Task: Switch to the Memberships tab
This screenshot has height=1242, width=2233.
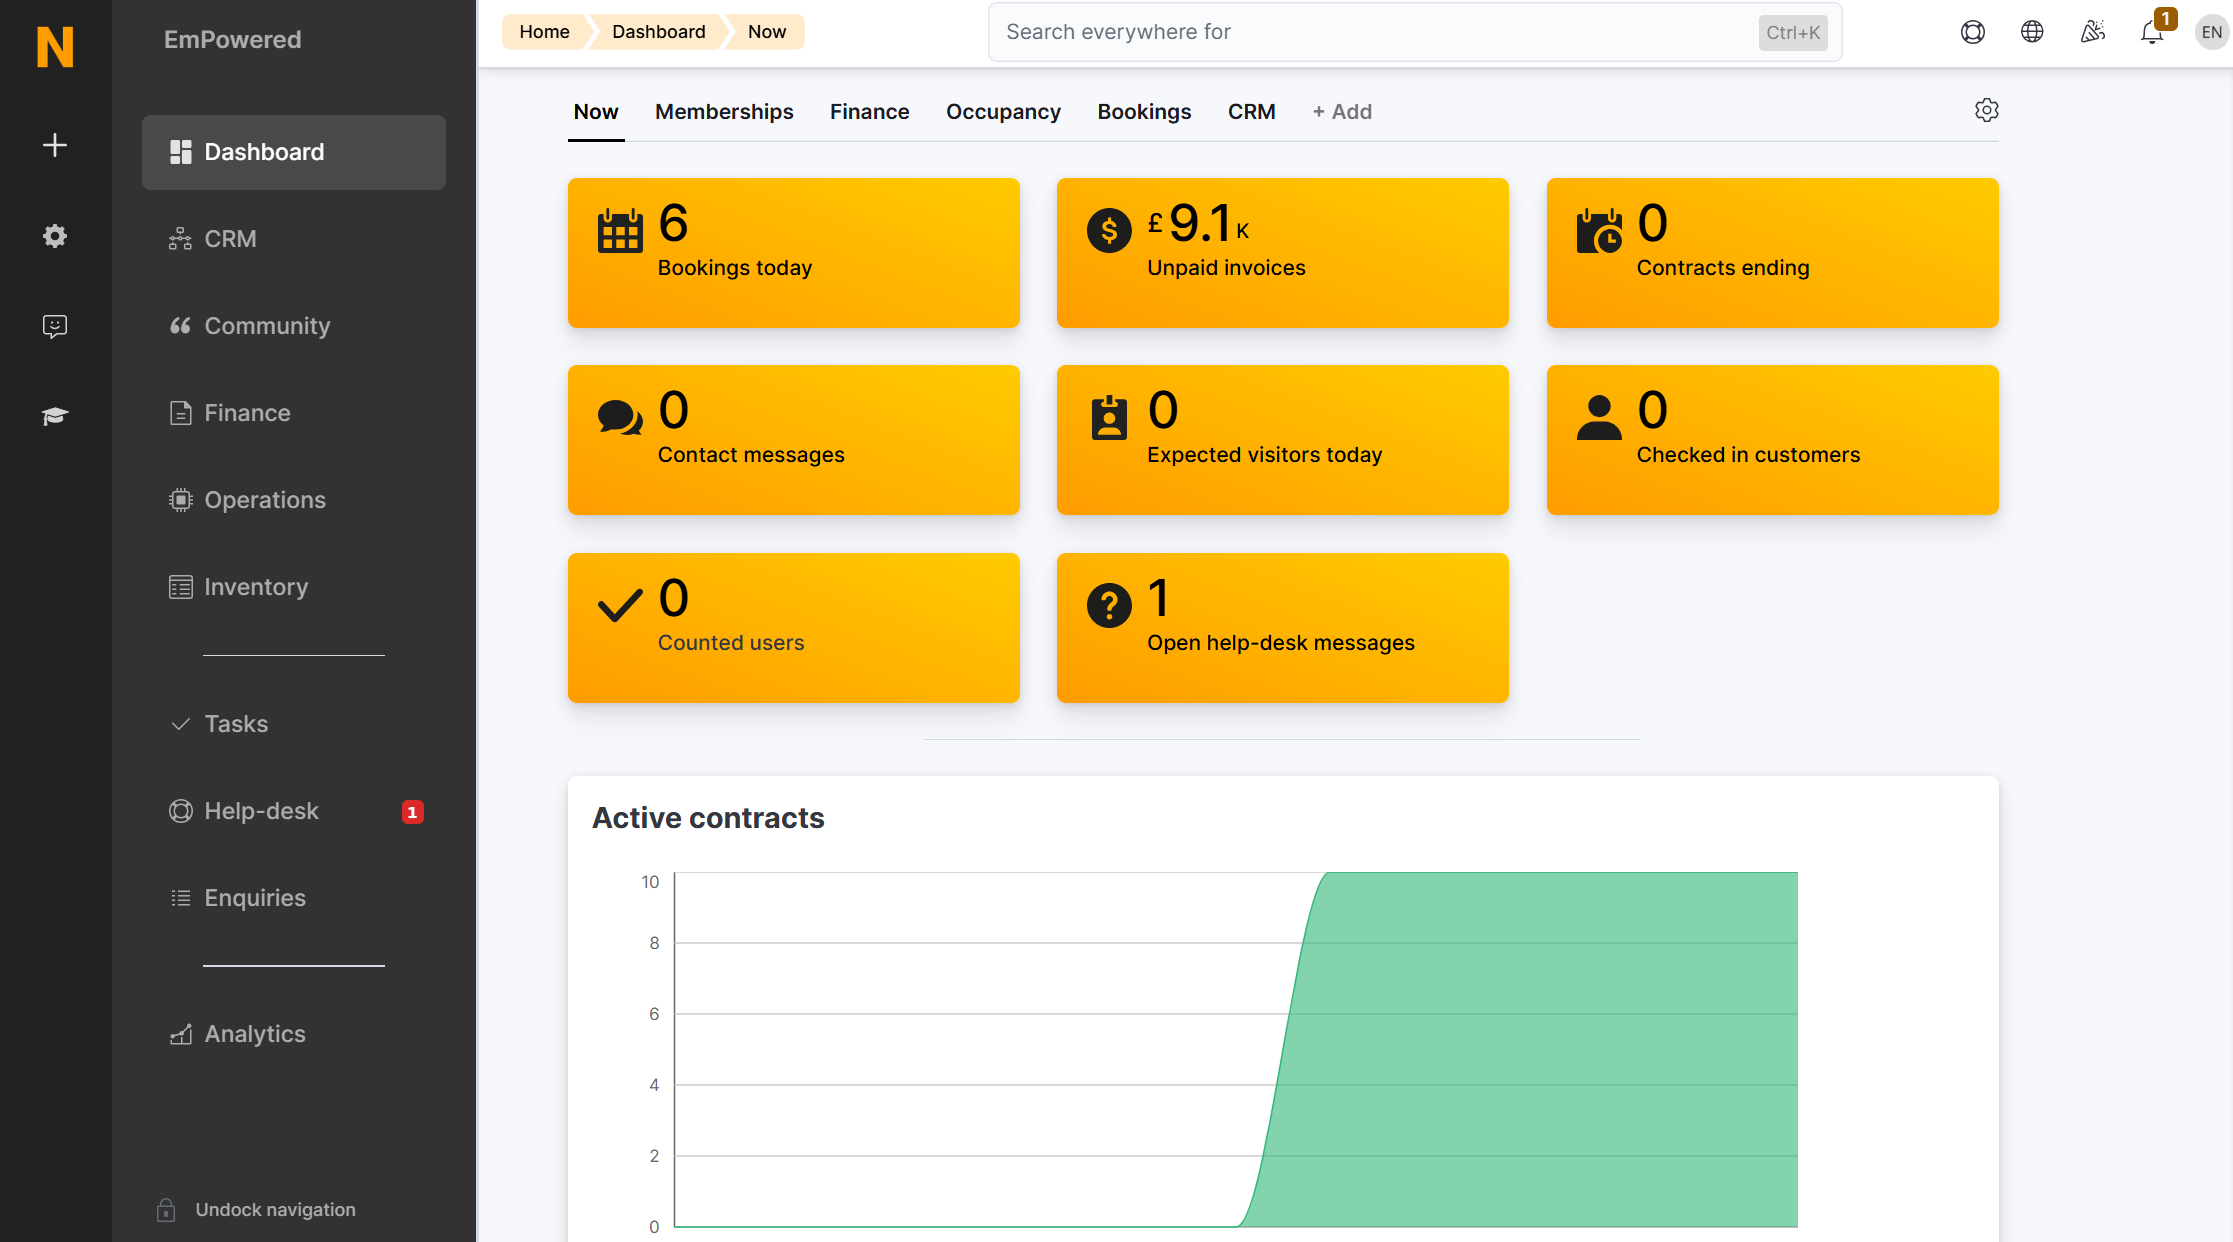Action: (724, 112)
